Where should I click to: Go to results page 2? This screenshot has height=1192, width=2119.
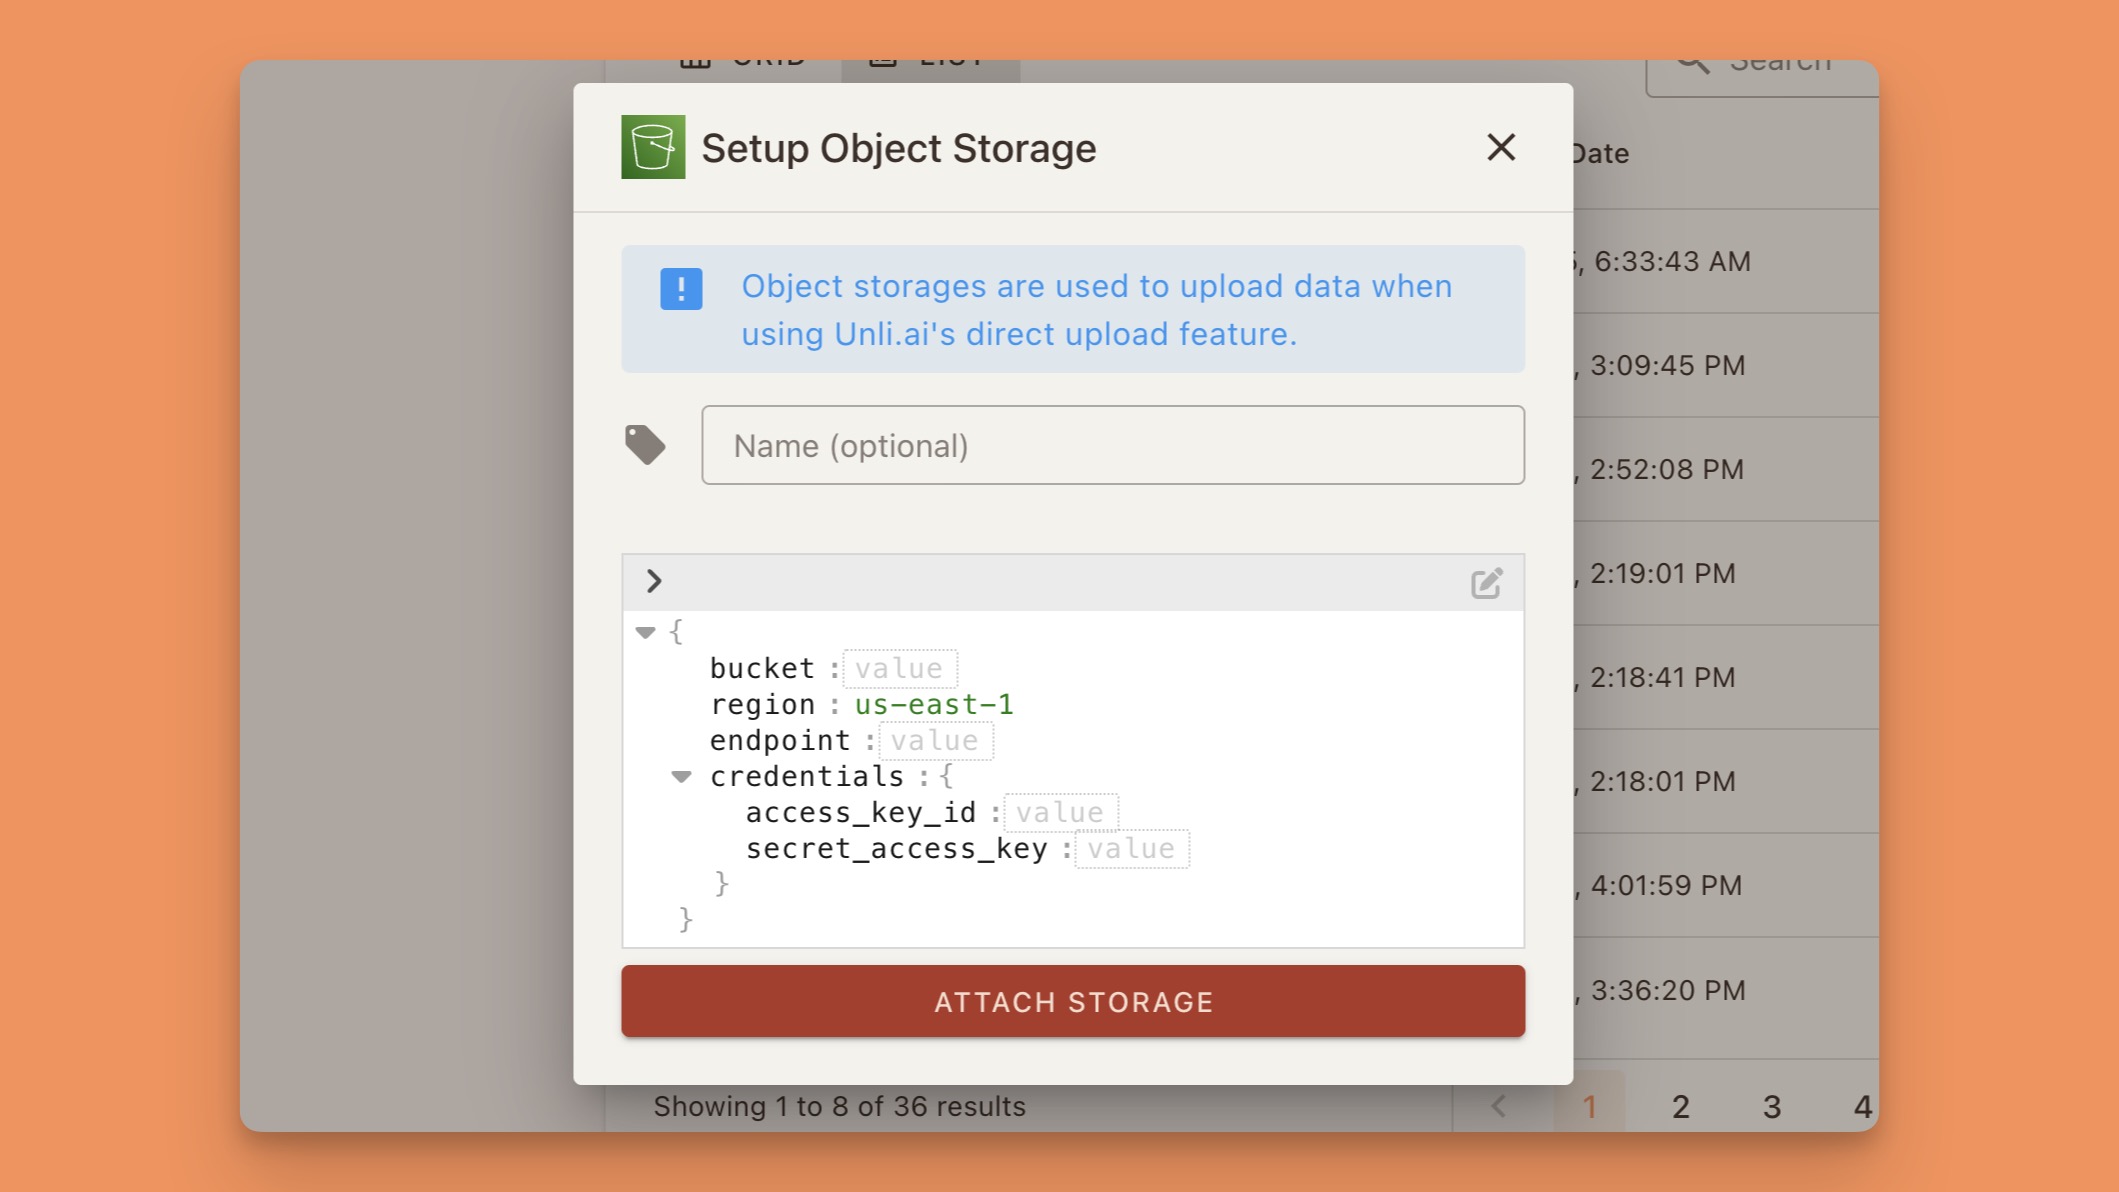1680,1106
